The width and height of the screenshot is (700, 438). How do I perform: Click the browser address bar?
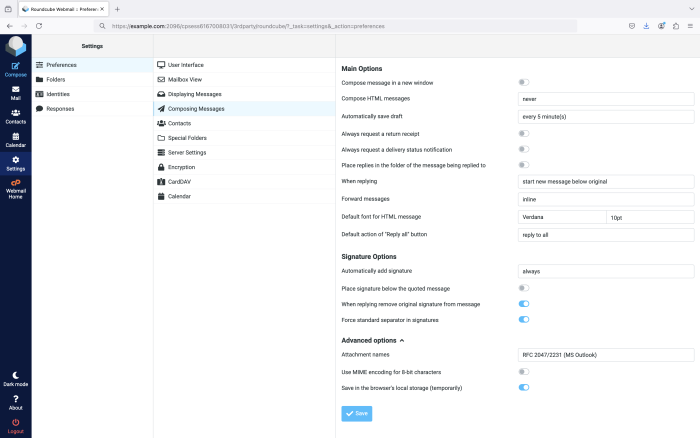[335, 26]
